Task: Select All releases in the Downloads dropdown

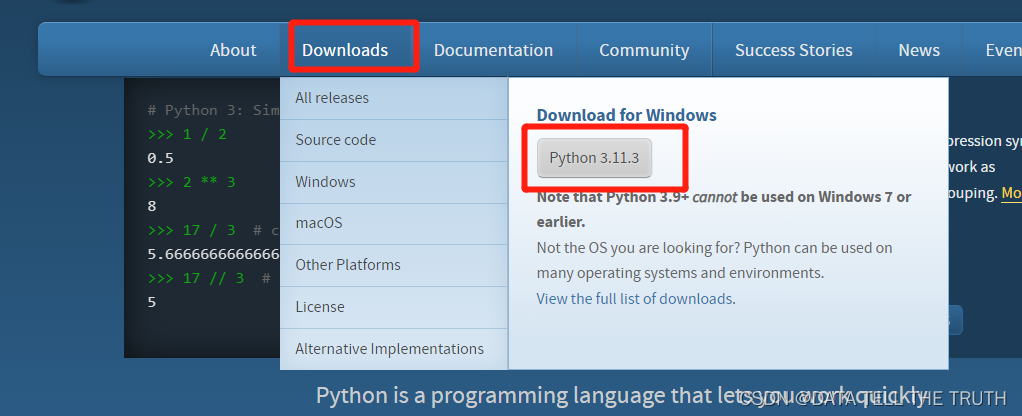Action: coord(394,98)
